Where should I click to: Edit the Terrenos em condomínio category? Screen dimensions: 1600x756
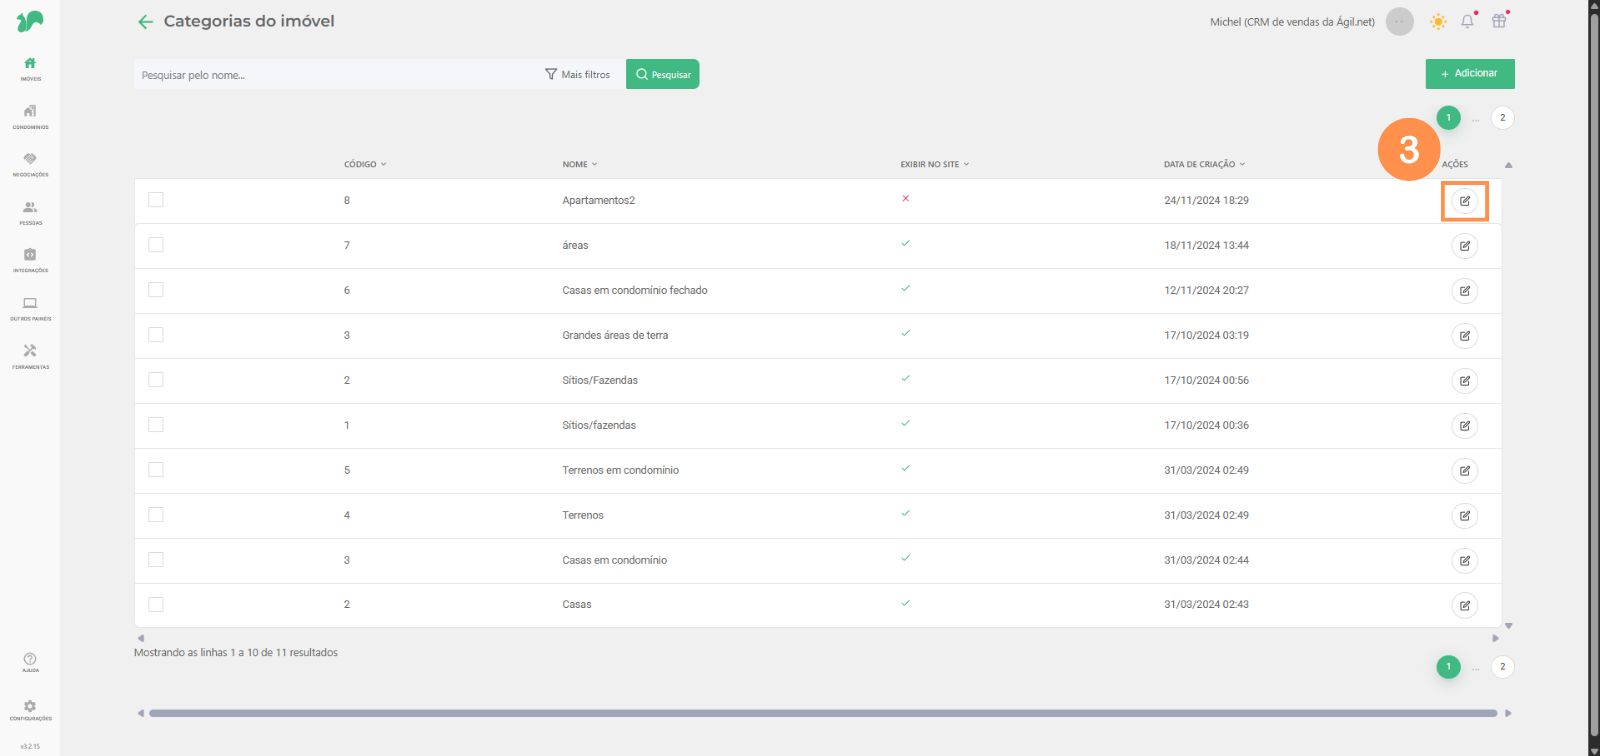click(x=1464, y=471)
